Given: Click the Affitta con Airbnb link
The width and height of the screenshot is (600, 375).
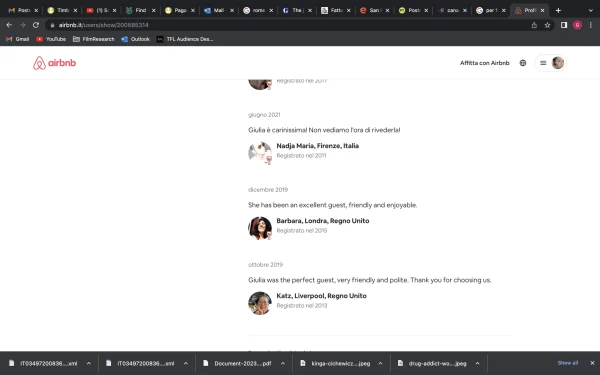Looking at the screenshot, I should point(484,63).
